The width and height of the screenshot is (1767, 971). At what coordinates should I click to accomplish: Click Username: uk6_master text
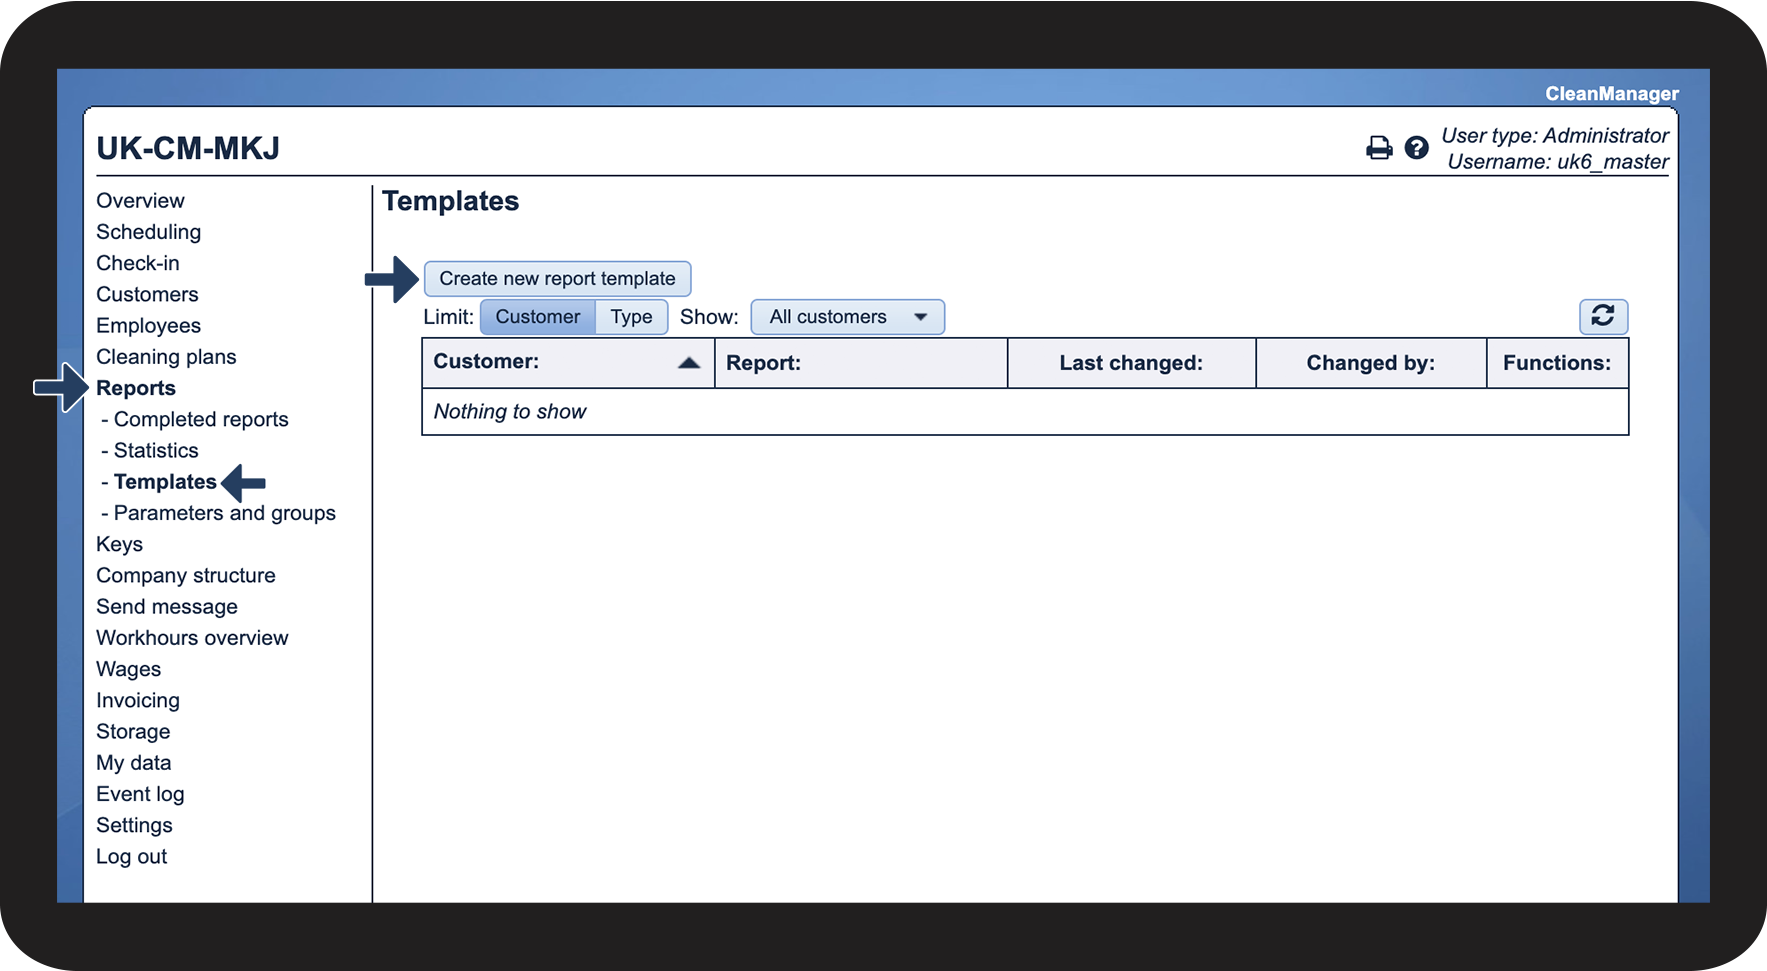[1558, 162]
